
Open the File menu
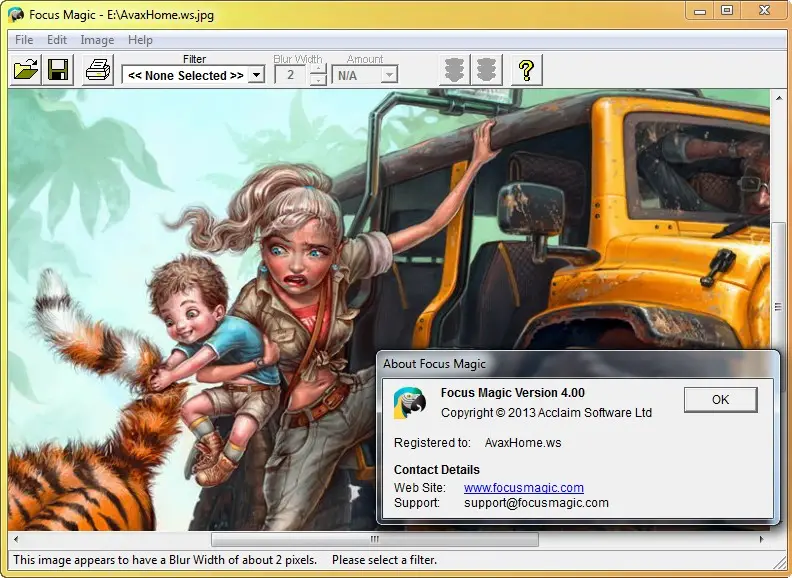click(x=24, y=40)
